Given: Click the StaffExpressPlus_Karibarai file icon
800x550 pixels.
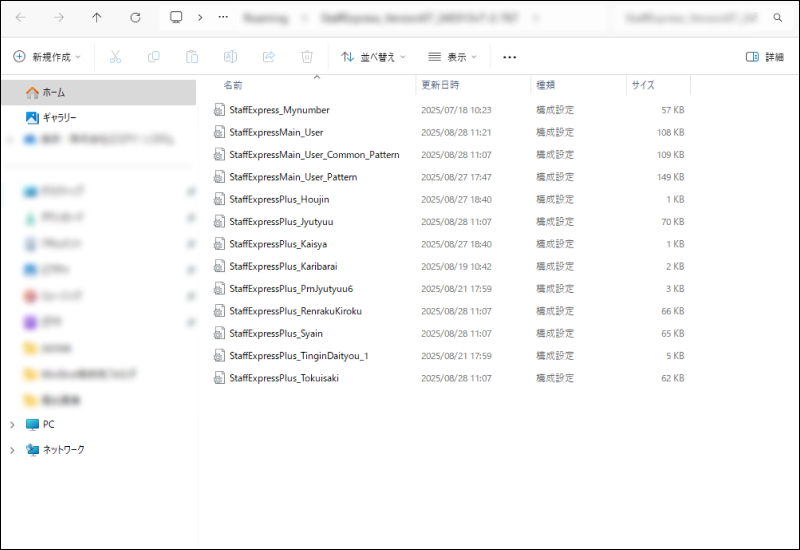Looking at the screenshot, I should coord(219,266).
